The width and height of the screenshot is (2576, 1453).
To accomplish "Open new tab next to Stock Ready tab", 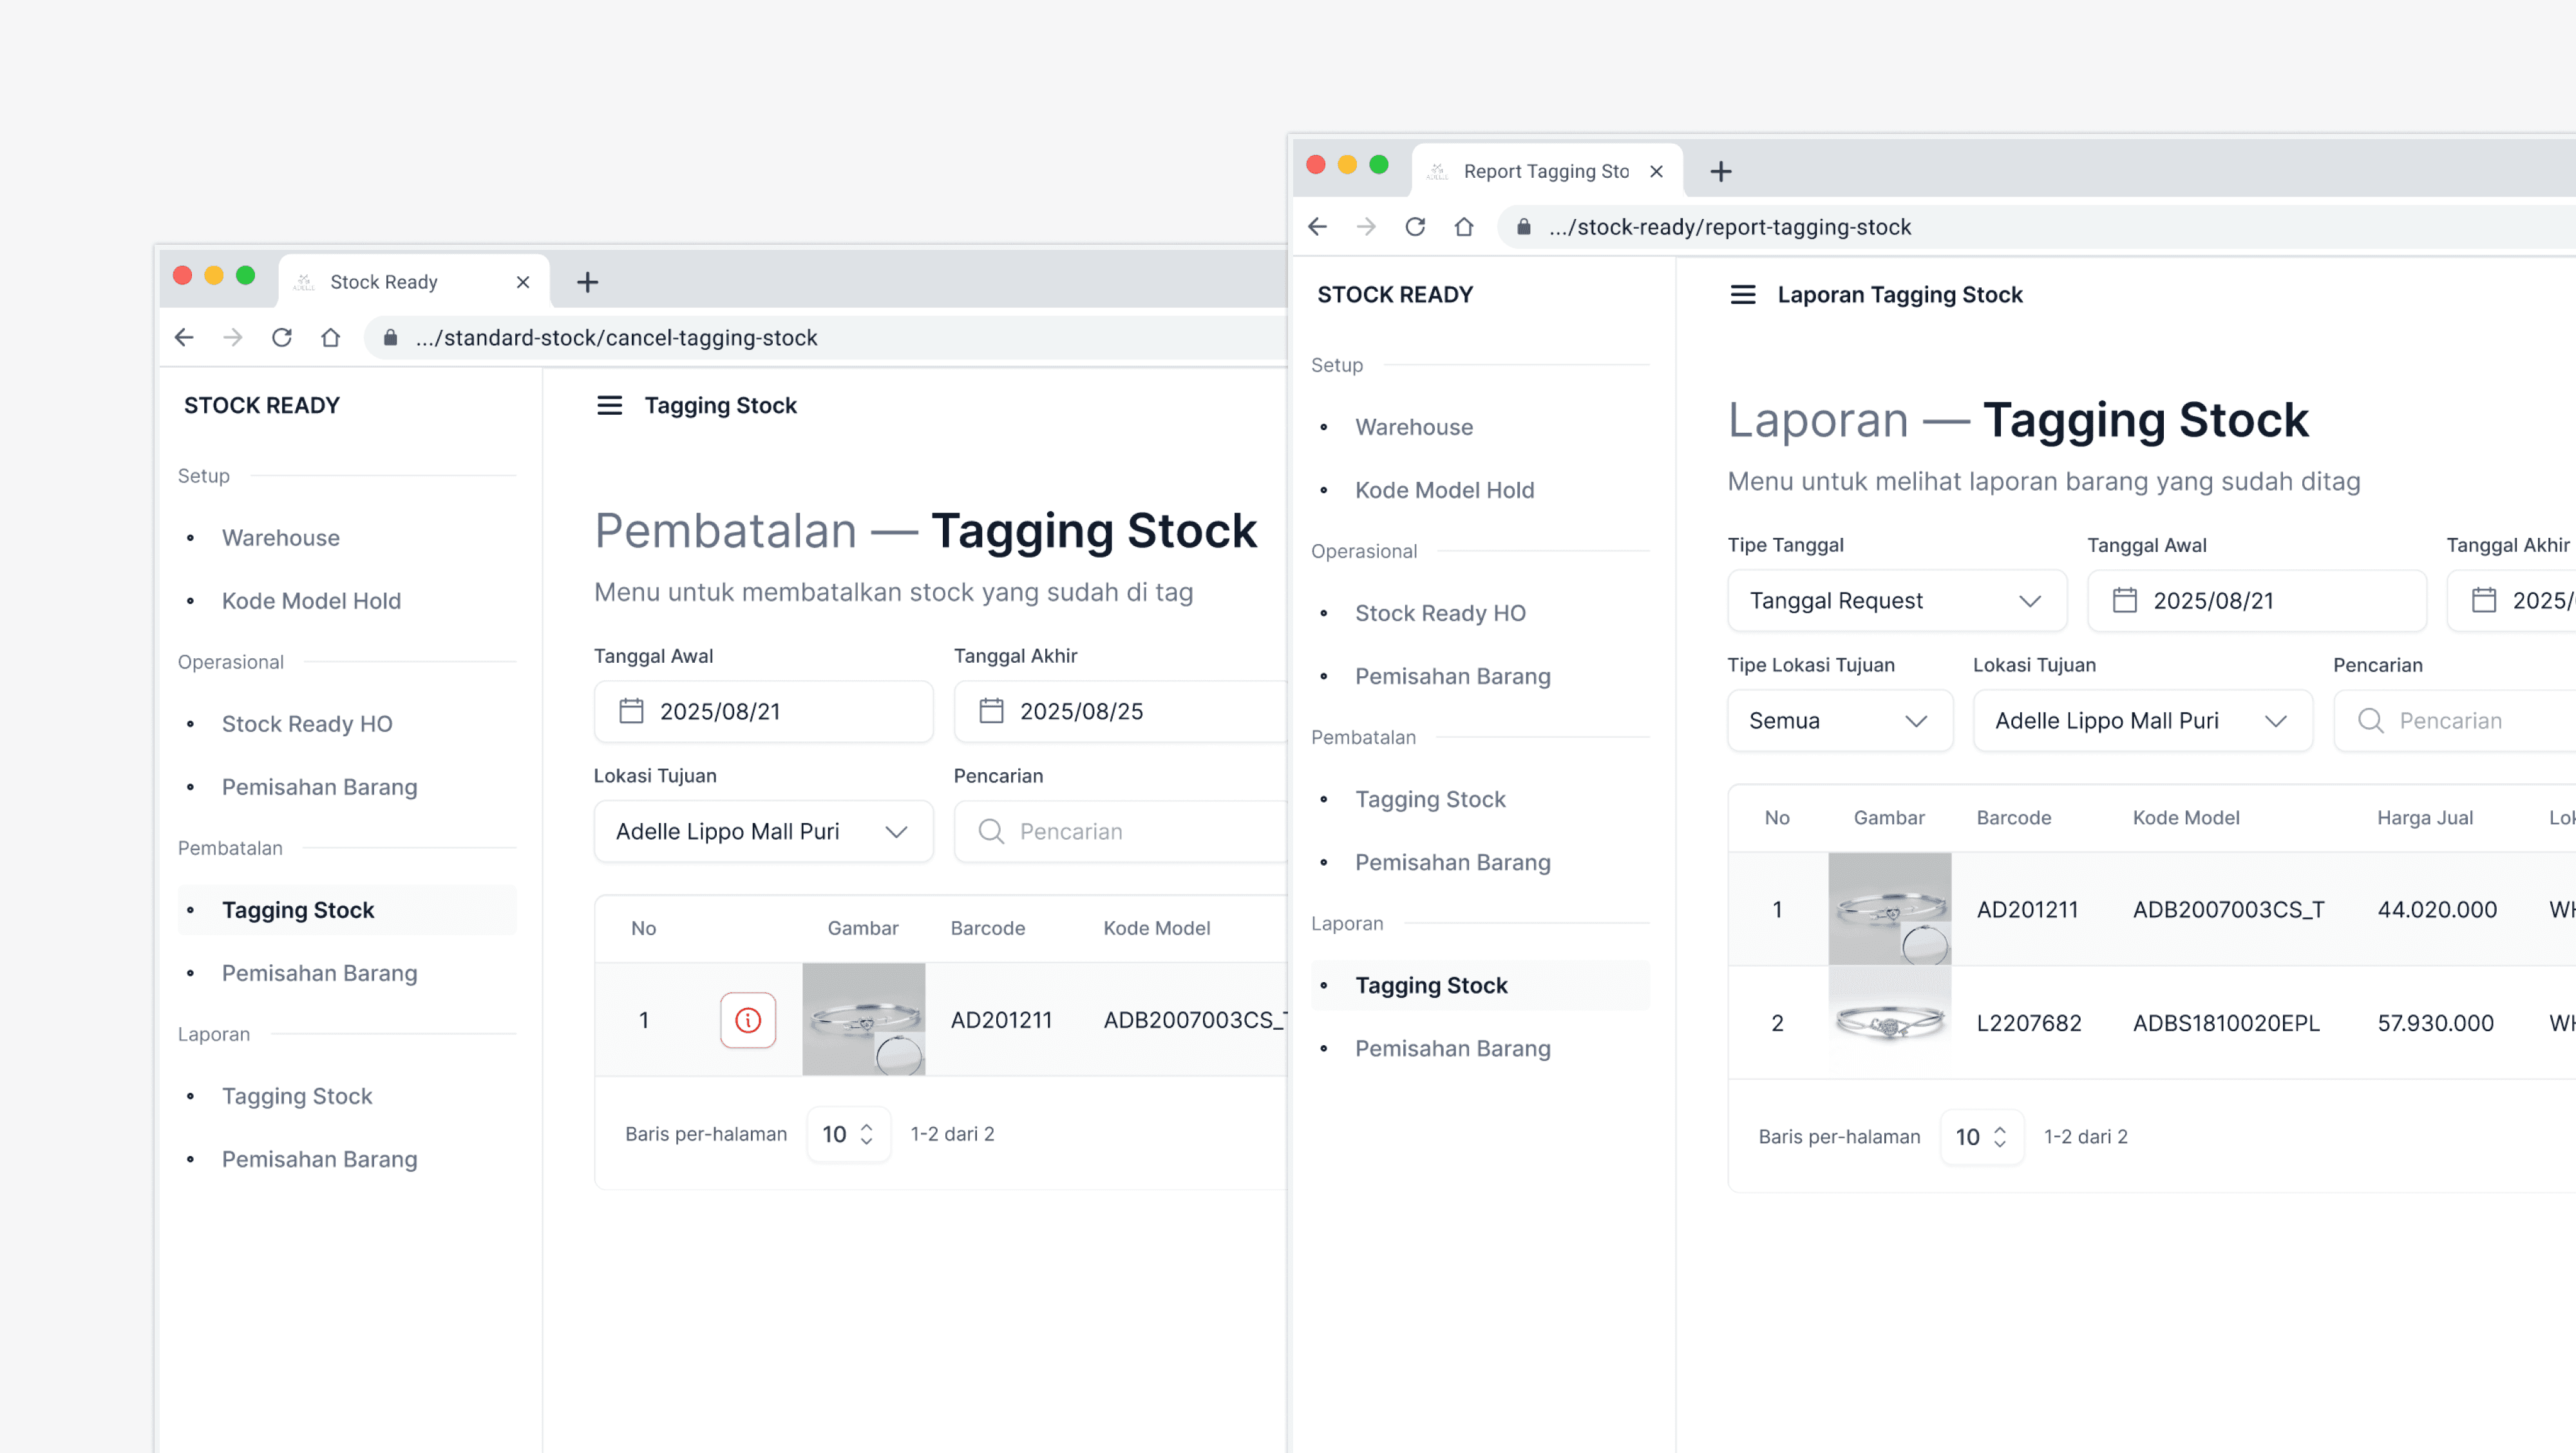I will [587, 283].
